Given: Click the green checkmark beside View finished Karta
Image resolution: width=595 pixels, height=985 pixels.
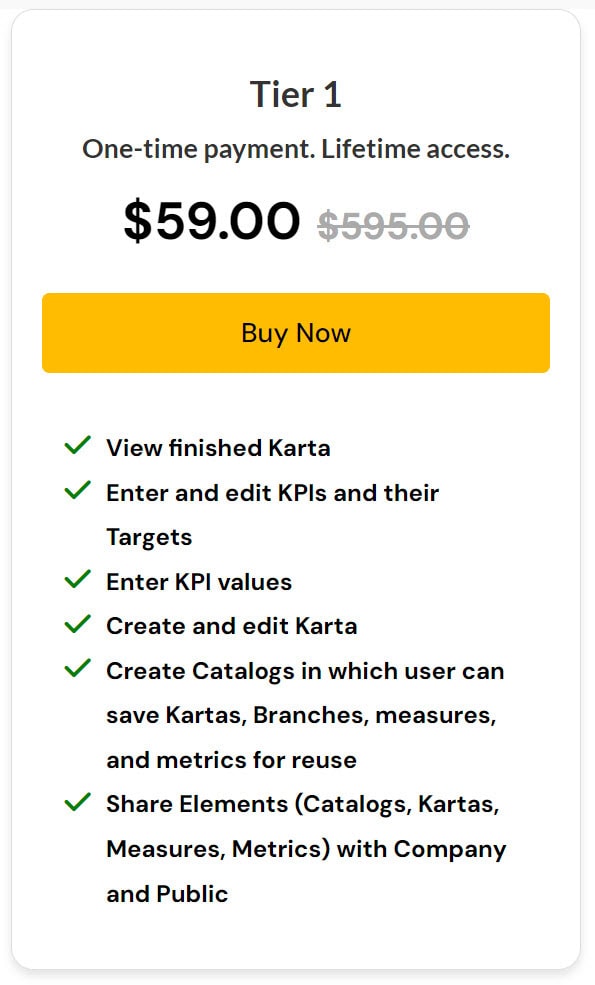Looking at the screenshot, I should click(x=78, y=444).
